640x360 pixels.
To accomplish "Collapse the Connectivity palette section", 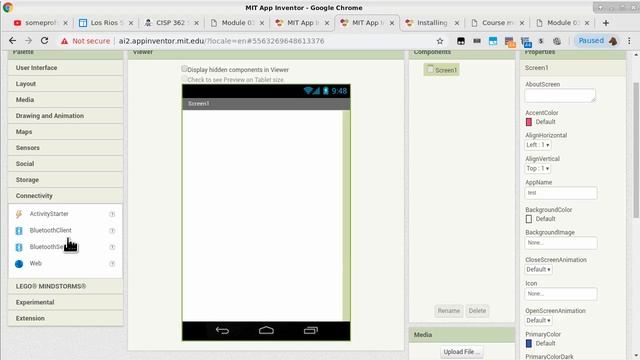I will 65,196.
